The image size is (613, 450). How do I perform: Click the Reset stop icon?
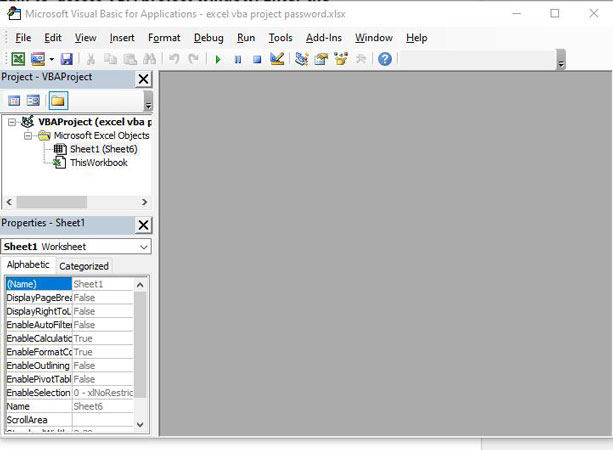pos(257,59)
